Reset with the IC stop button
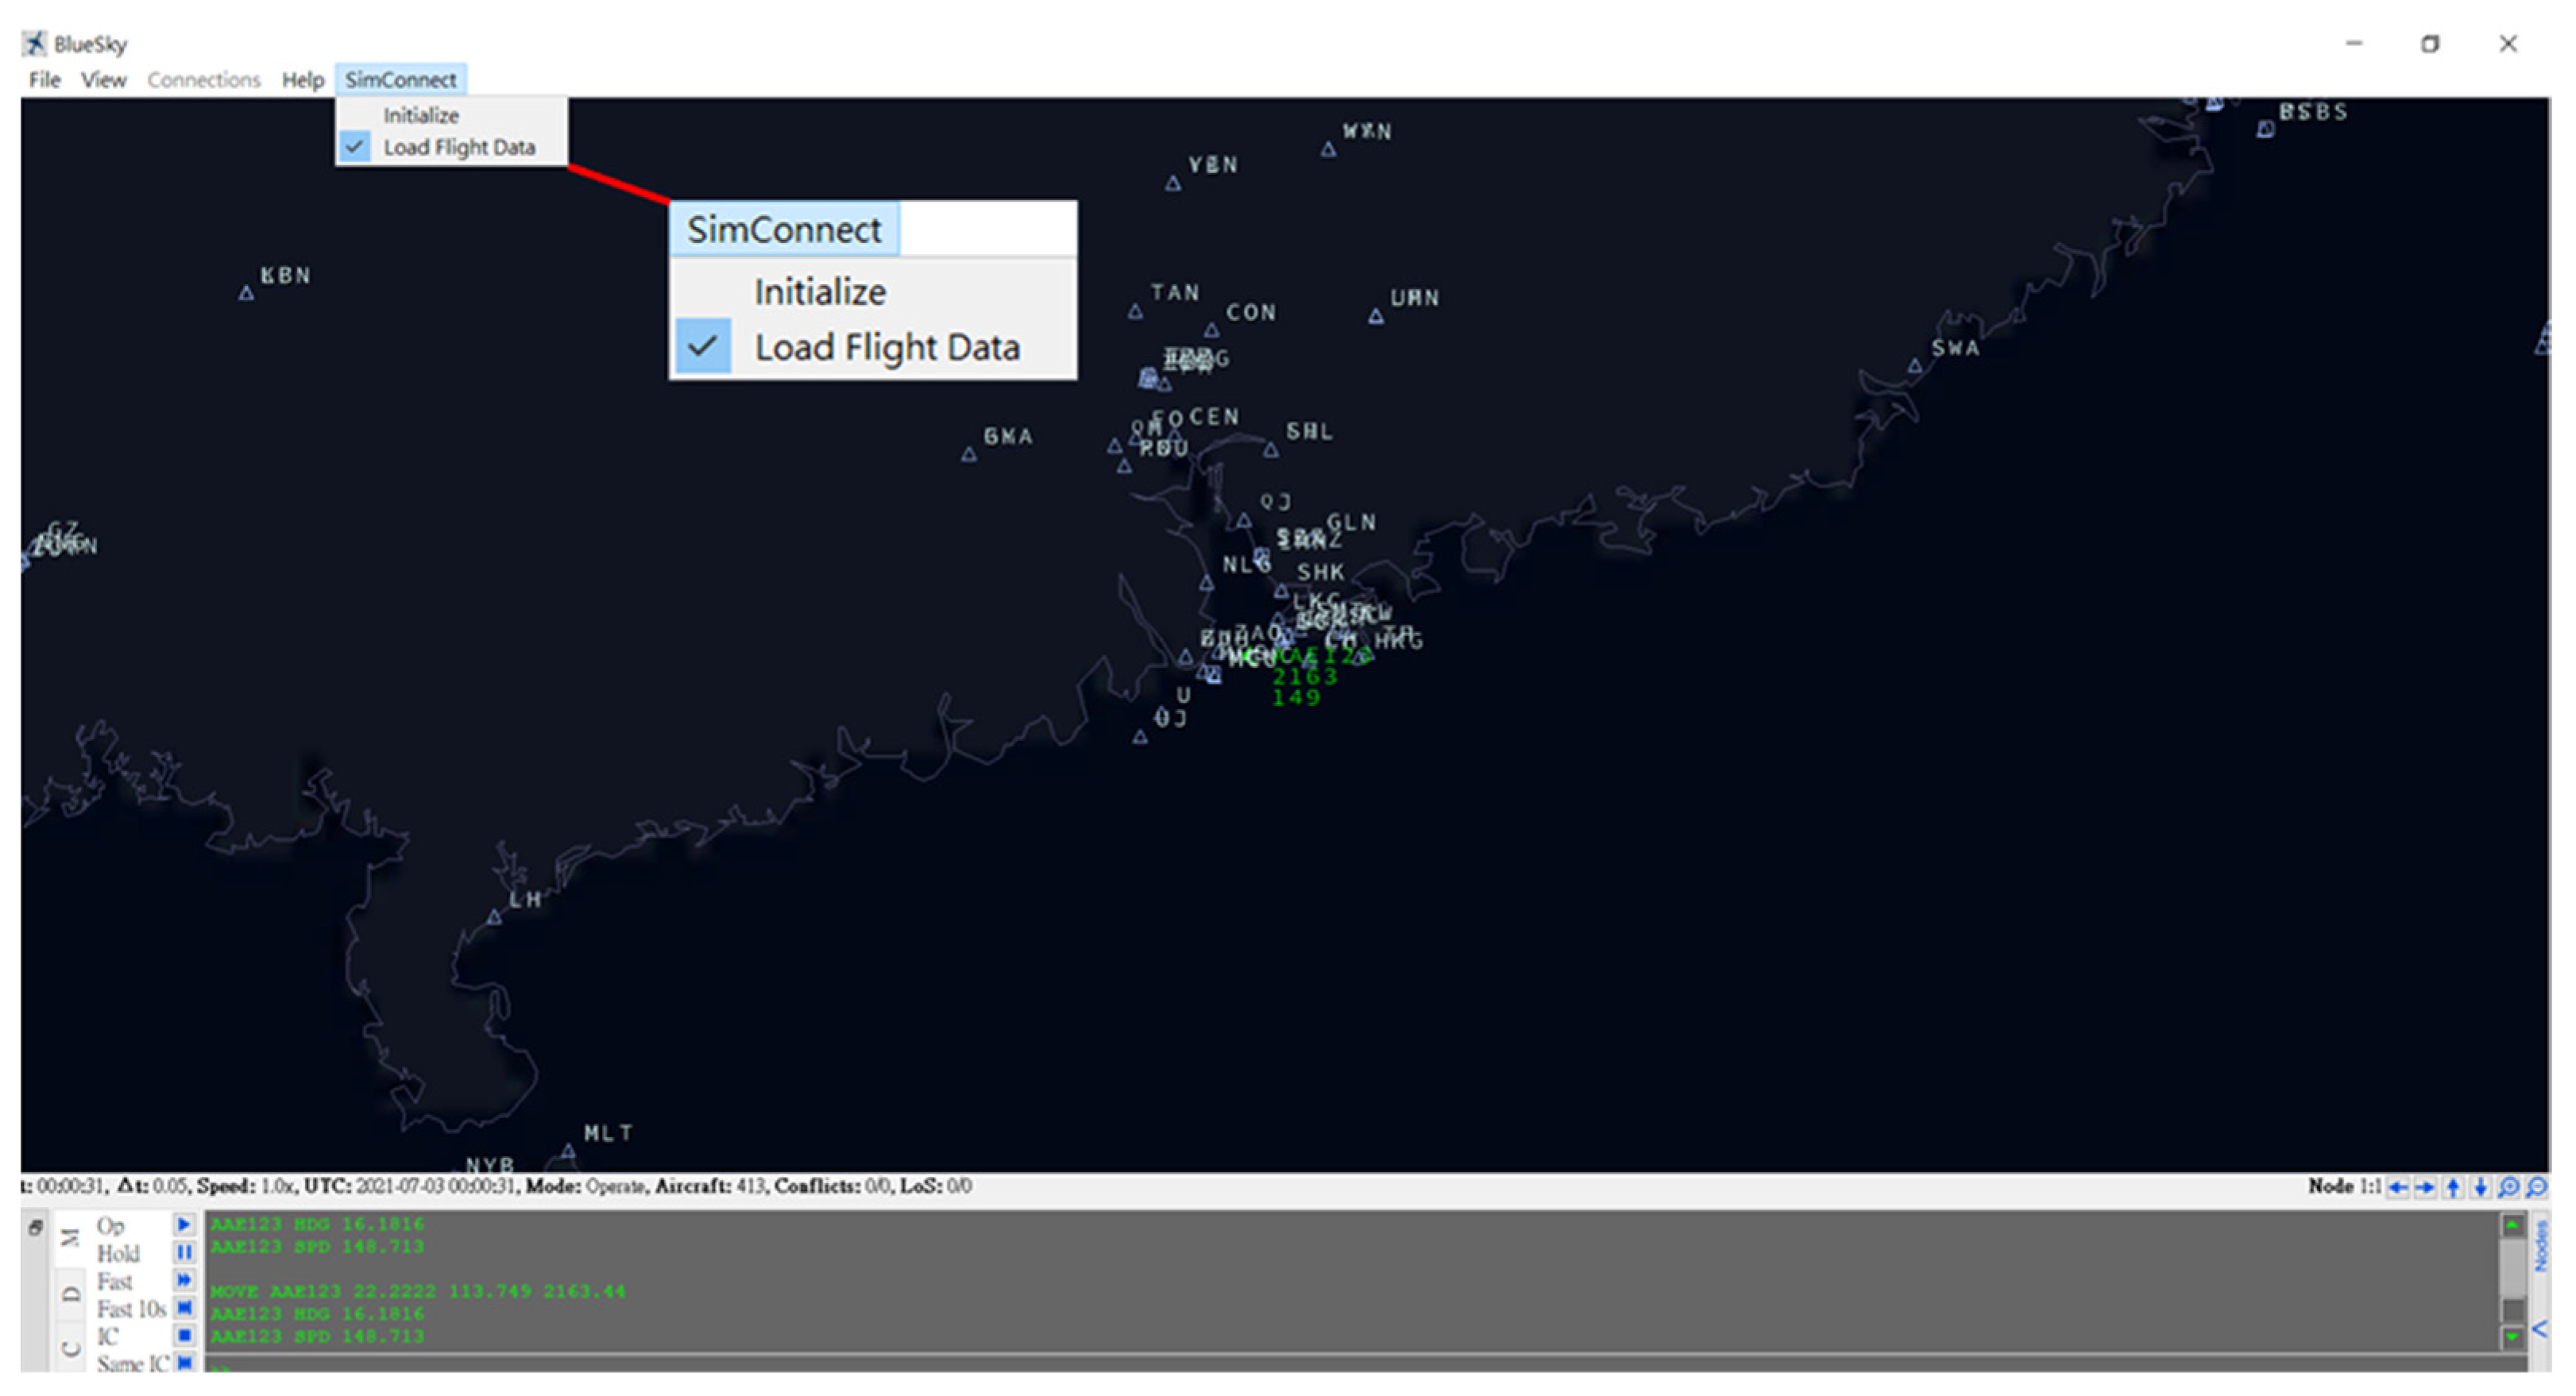This screenshot has height=1396, width=2576. pos(184,1336)
